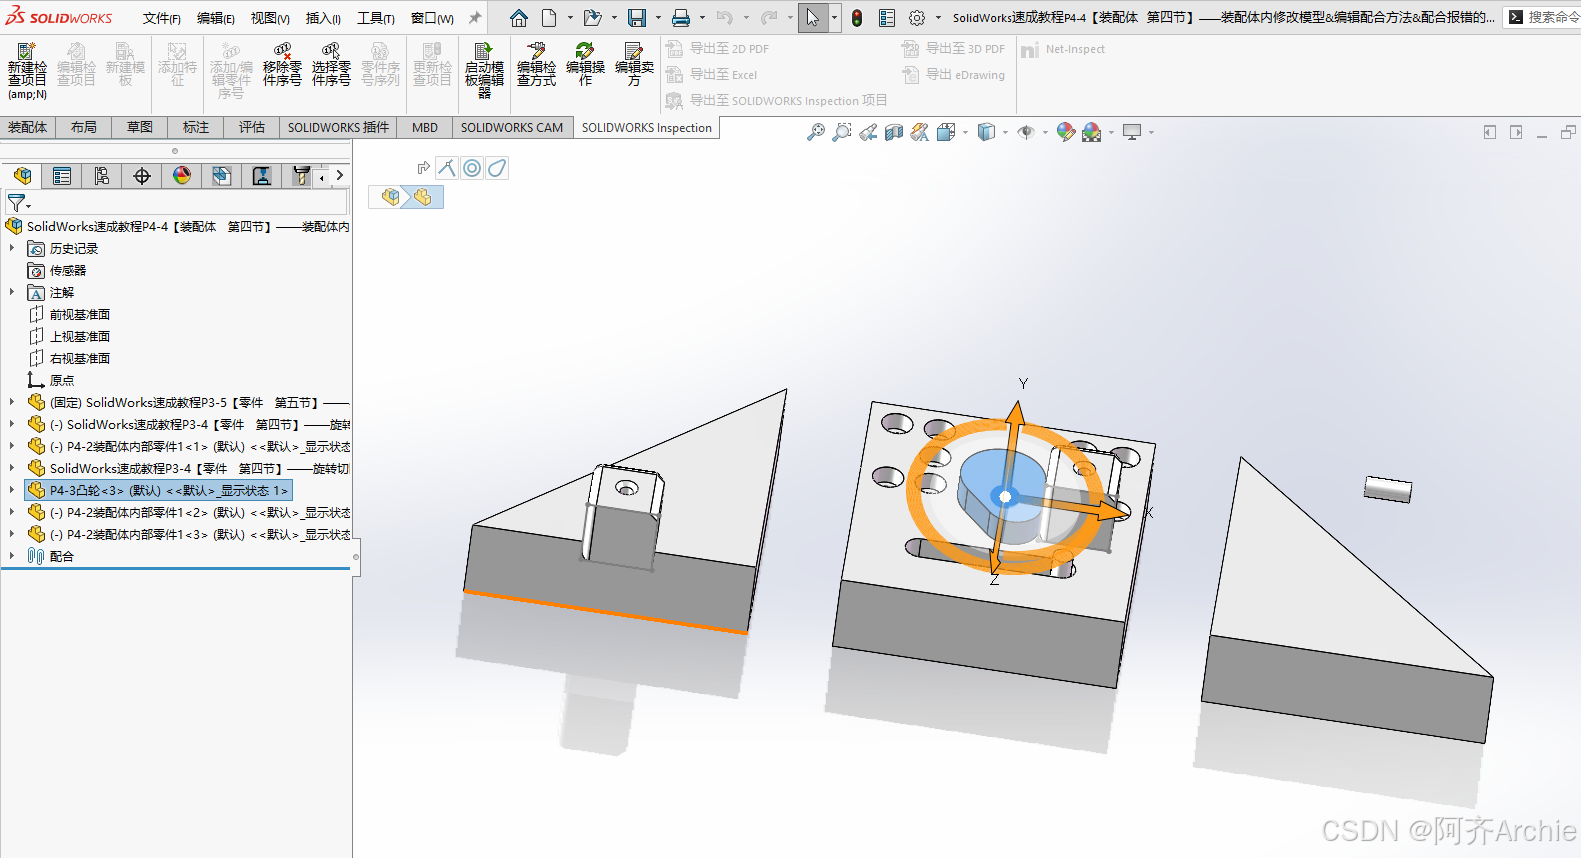Image resolution: width=1581 pixels, height=858 pixels.
Task: Toggle Hide/Show Items eye icon
Action: click(1025, 132)
